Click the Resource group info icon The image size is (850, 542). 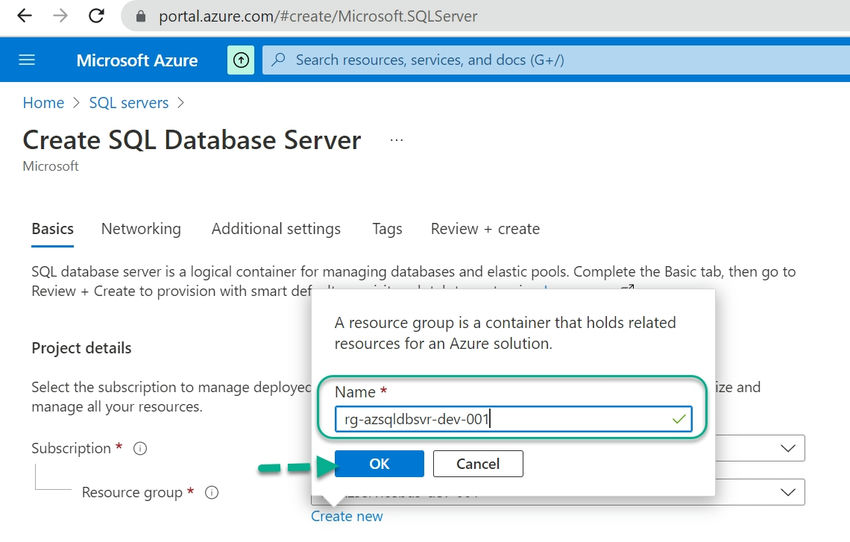211,493
